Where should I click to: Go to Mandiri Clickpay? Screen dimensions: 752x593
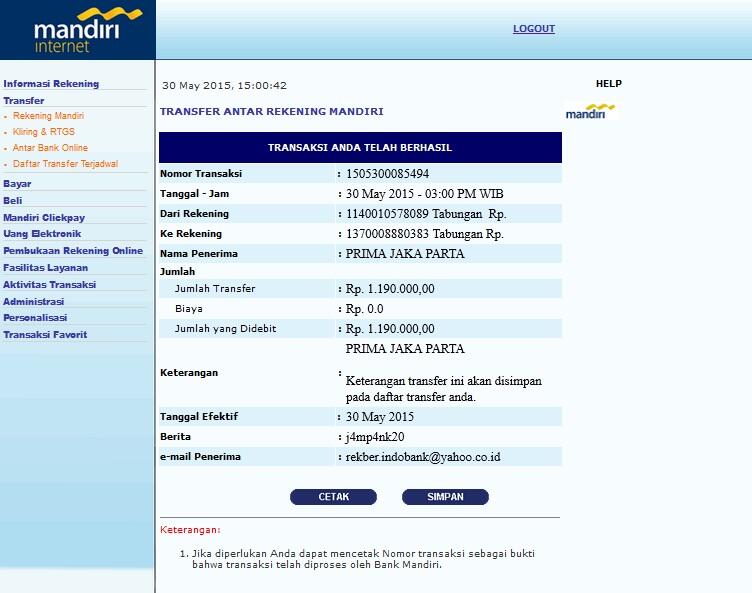pos(44,217)
